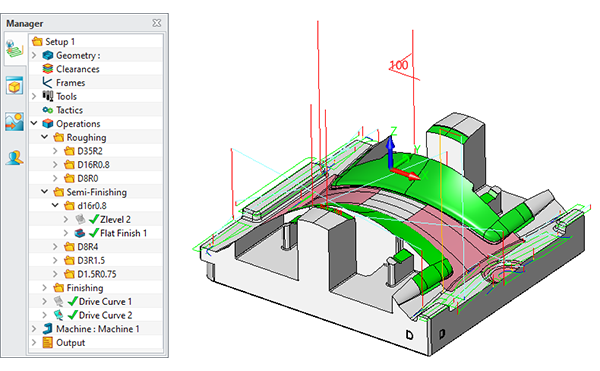Image resolution: width=600 pixels, height=371 pixels.
Task: Toggle the green check on Drive Curve 2
Action: click(x=73, y=315)
